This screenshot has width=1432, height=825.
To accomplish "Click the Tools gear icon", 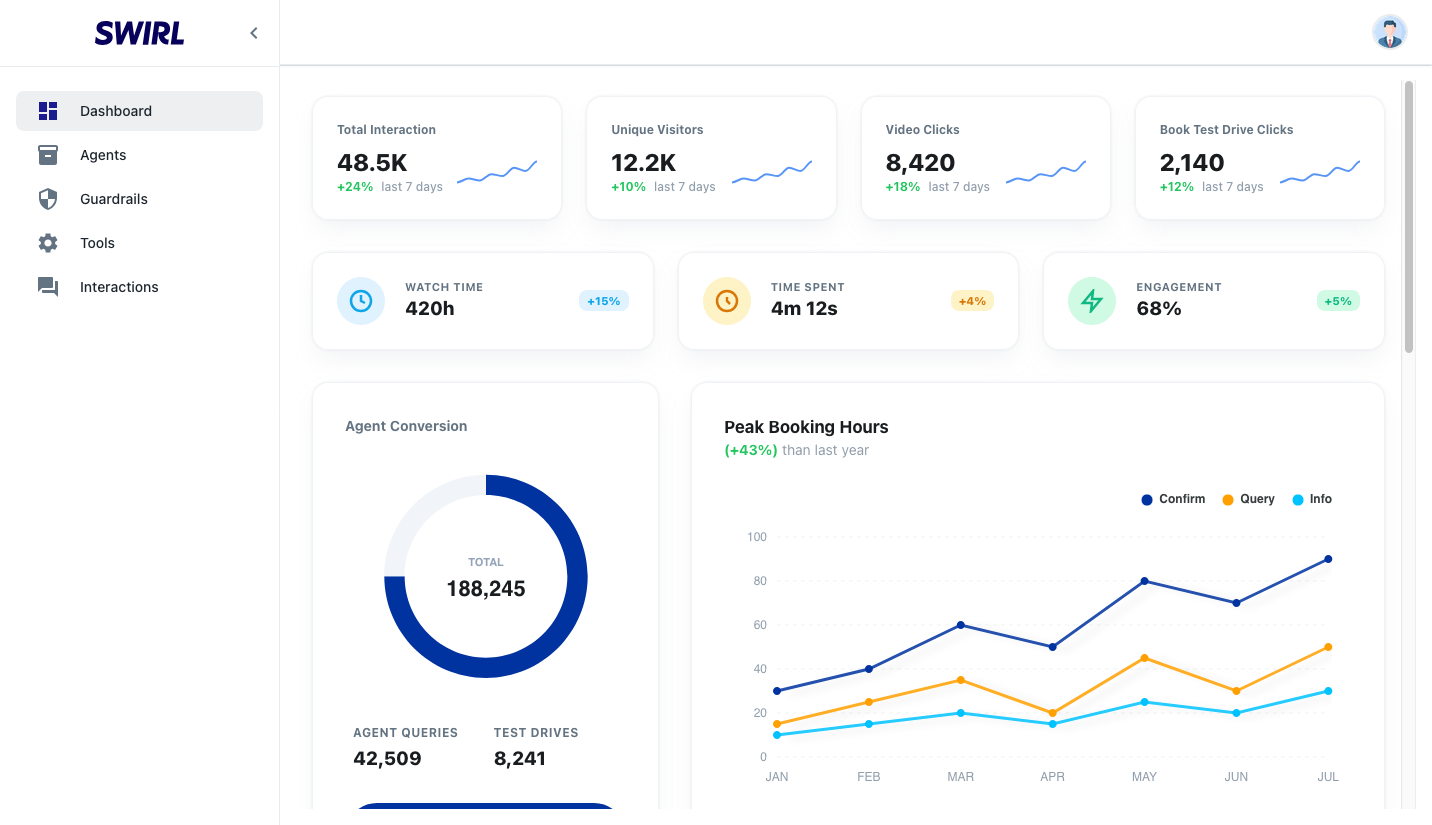I will tap(48, 243).
